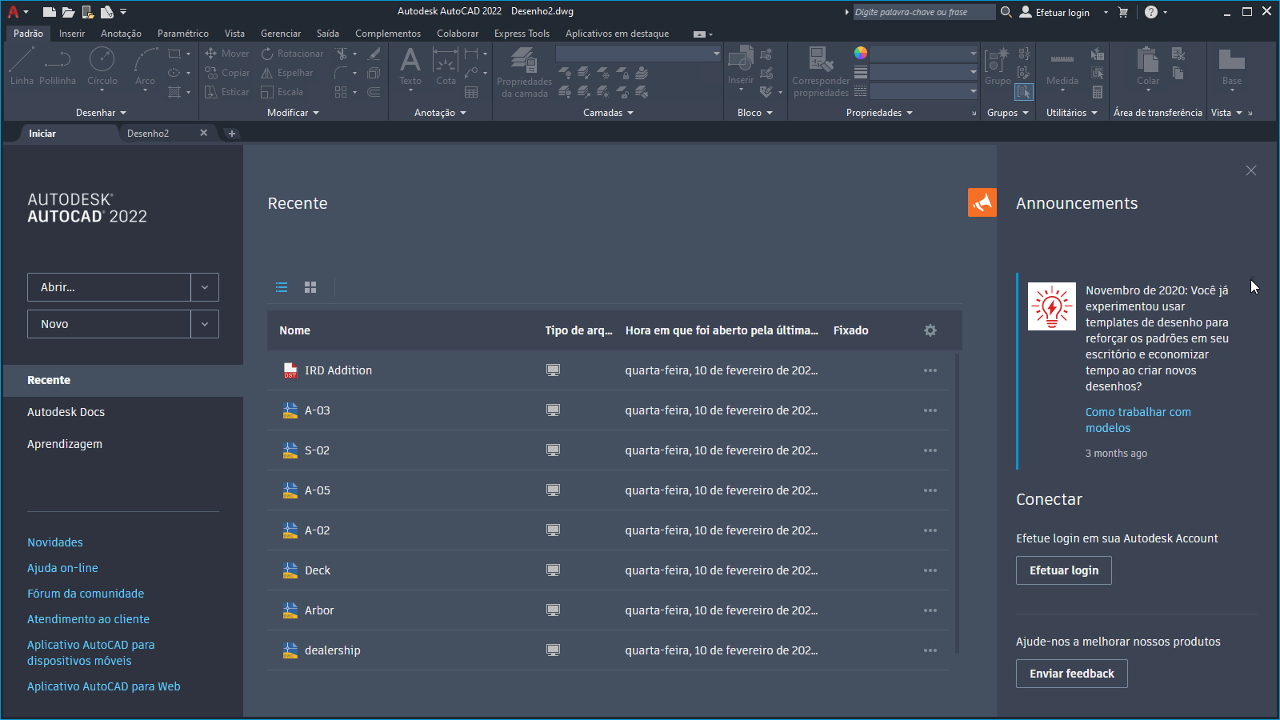
Task: Open the Paramétrico ribbon tab
Action: [x=183, y=33]
